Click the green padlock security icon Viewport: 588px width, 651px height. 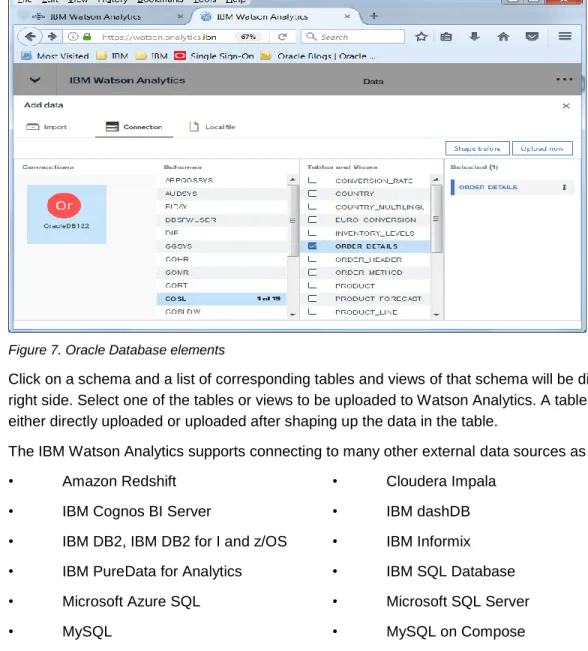[x=87, y=37]
